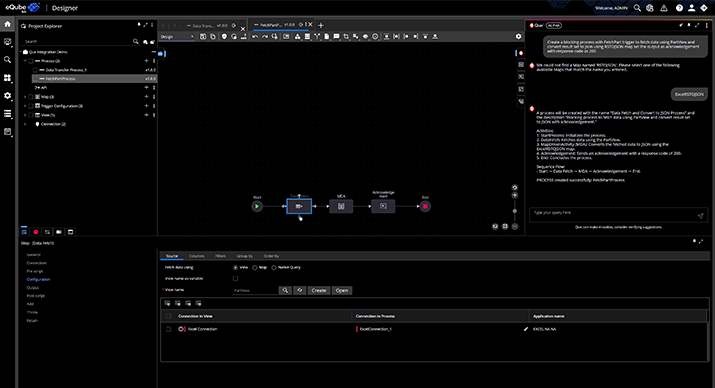Open the Source tab
The height and width of the screenshot is (388, 715).
click(171, 256)
